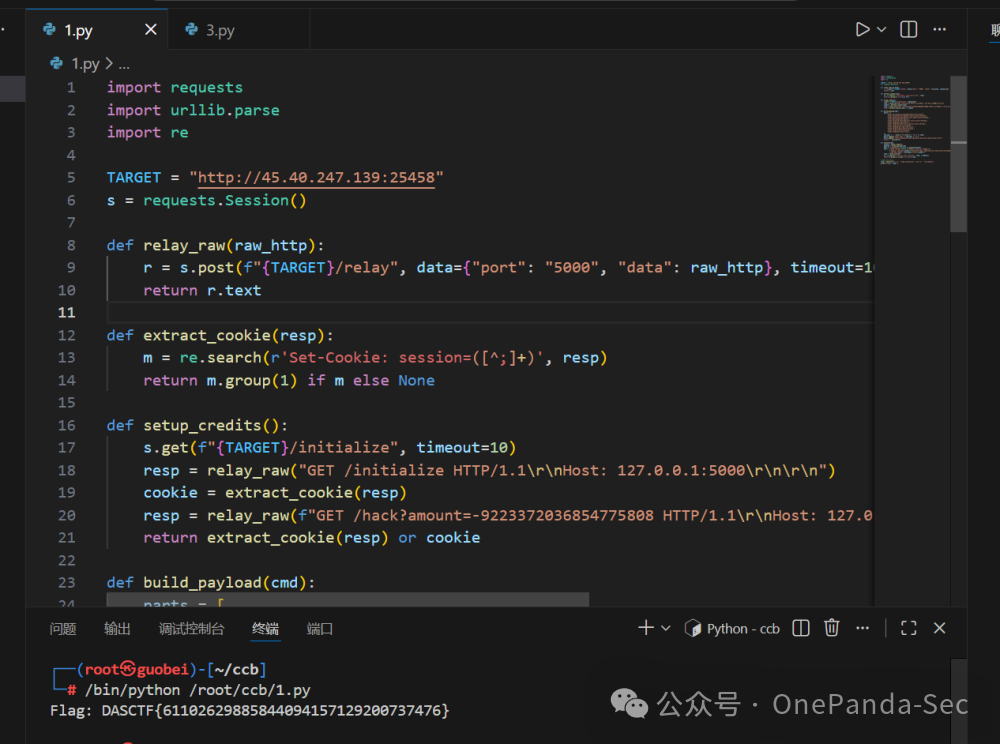The image size is (1000, 744).
Task: Click the requests.Session() call on line 6
Action: click(x=224, y=200)
